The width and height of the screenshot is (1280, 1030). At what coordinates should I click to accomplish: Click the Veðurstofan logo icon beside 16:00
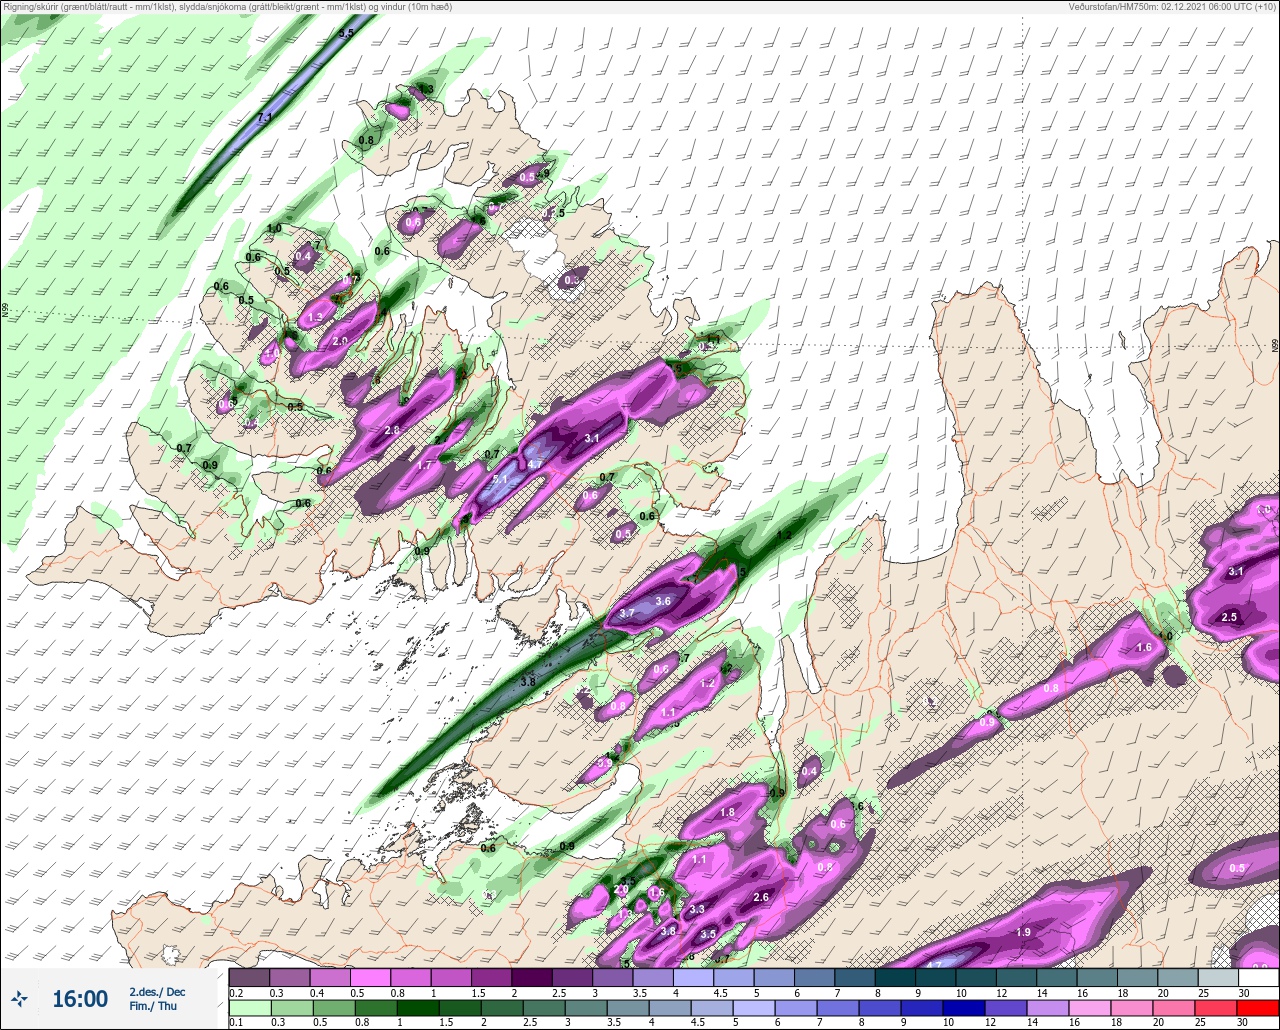coord(20,998)
